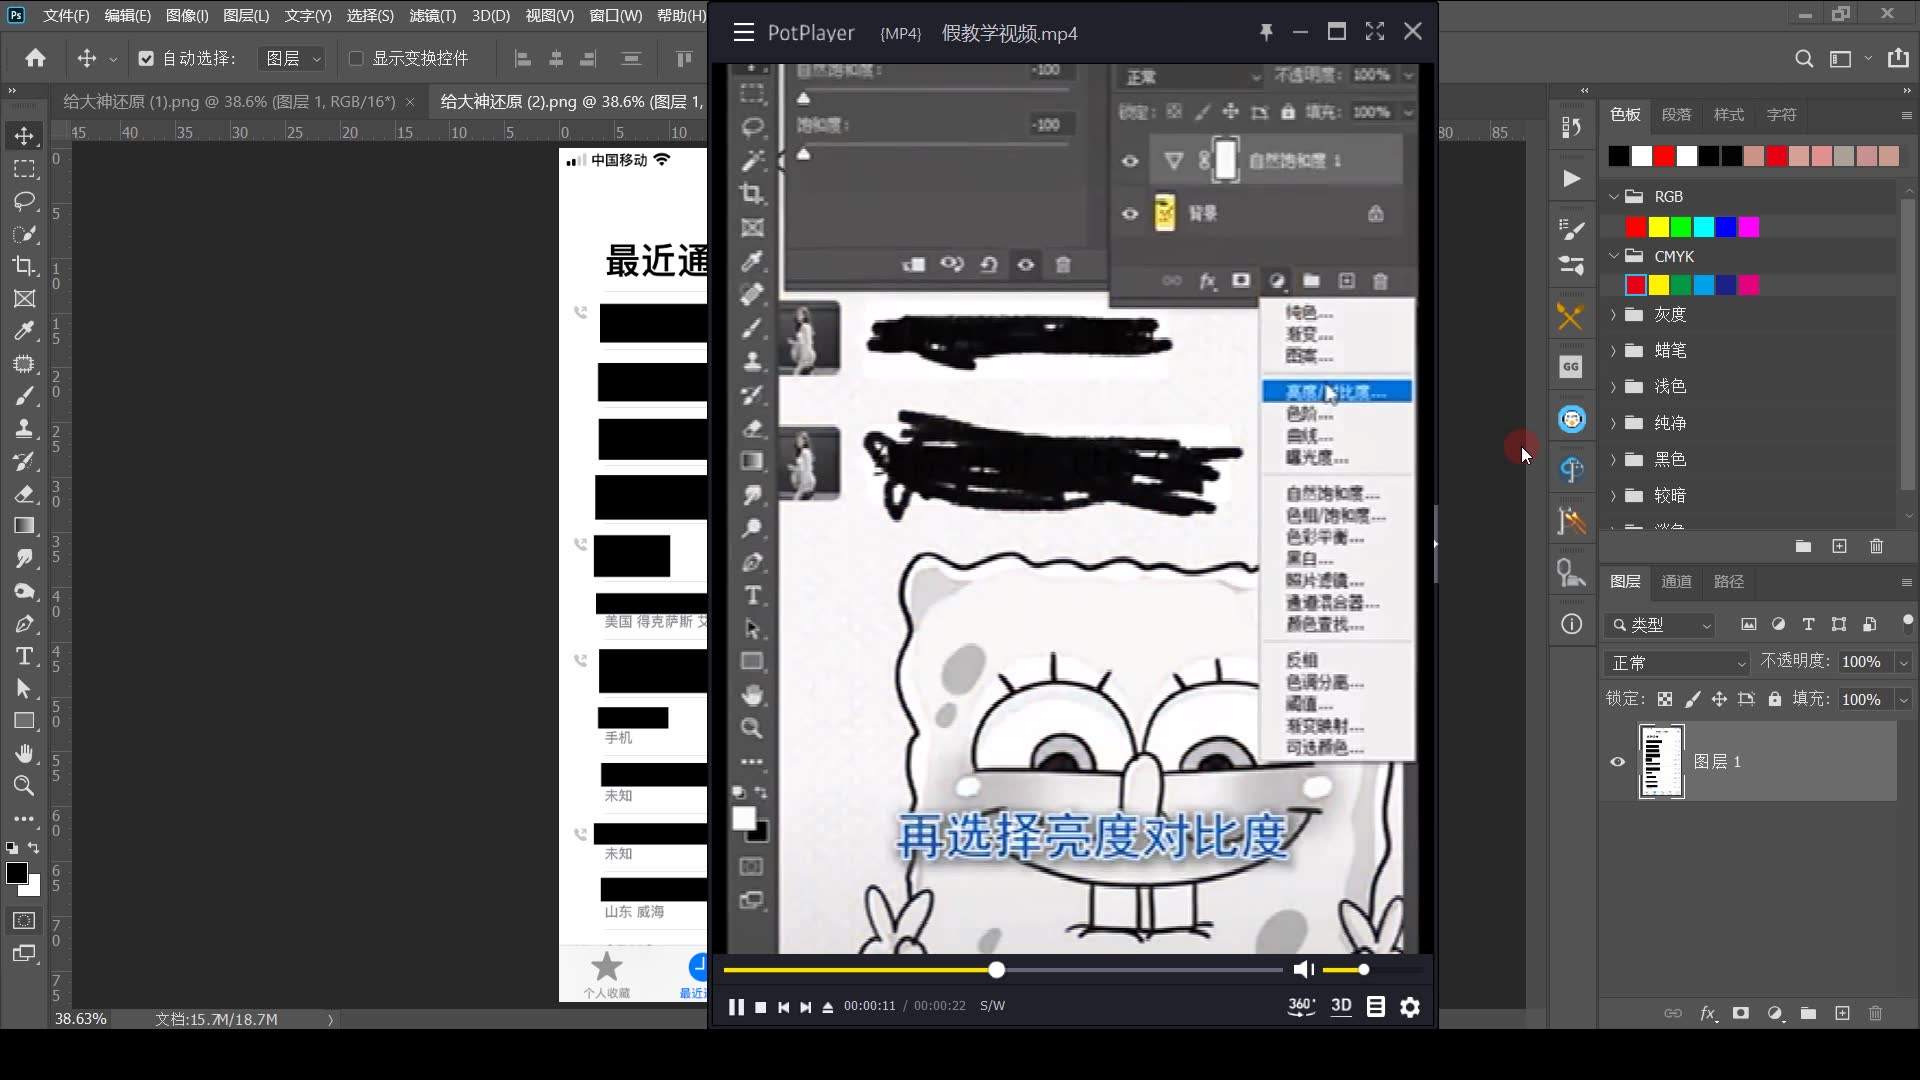Toggle PotPlayer 360 video mode

(1301, 1006)
